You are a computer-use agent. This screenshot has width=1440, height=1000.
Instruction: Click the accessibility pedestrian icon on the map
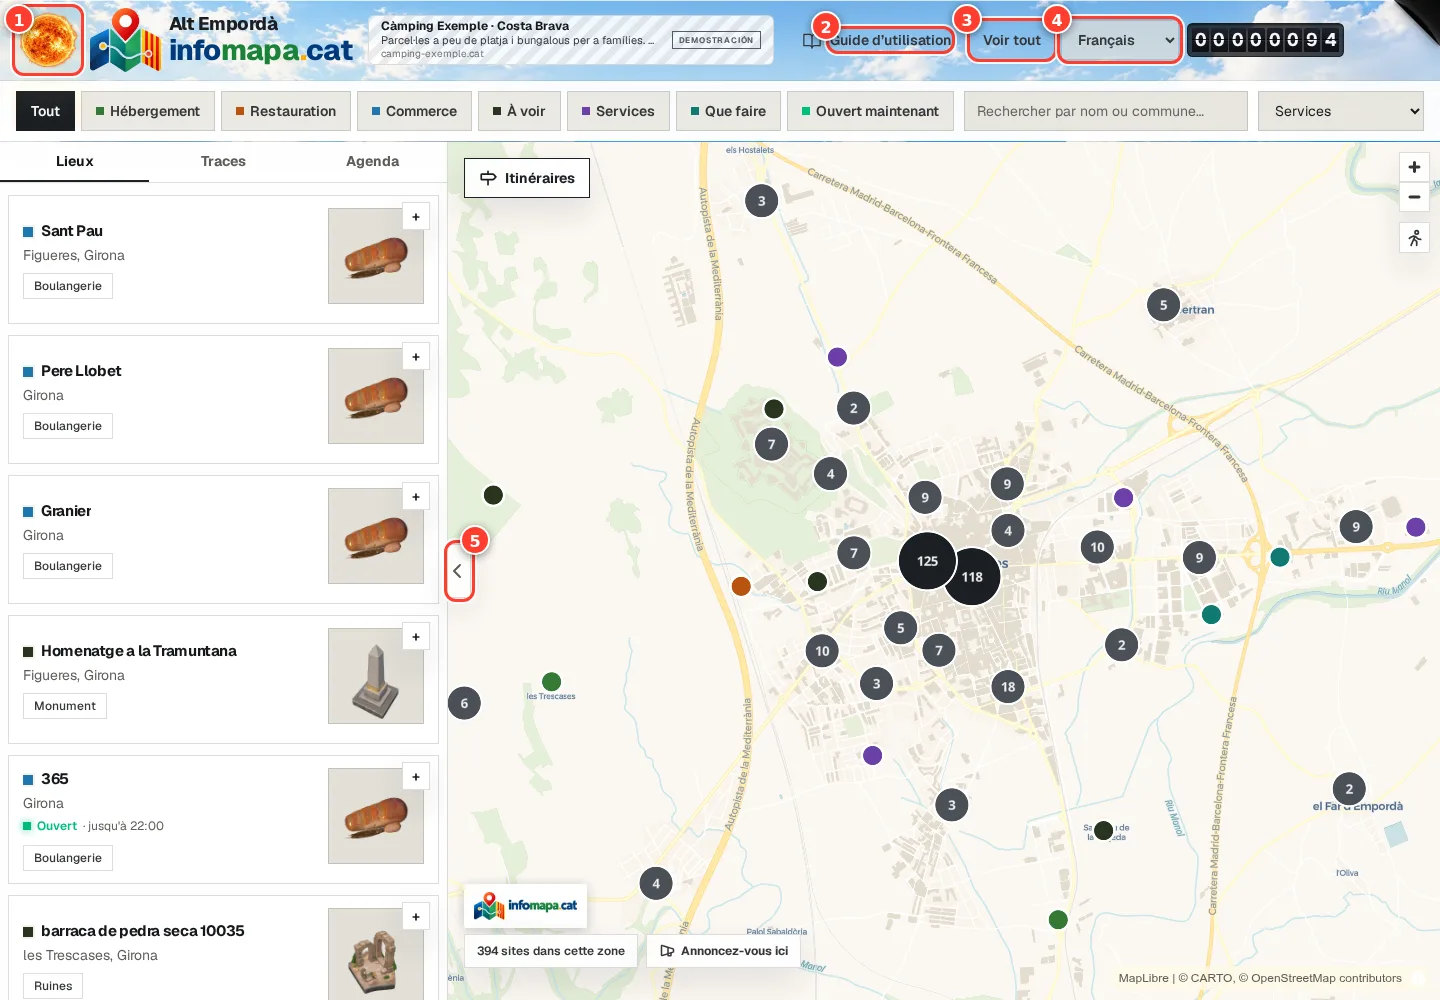pos(1414,238)
